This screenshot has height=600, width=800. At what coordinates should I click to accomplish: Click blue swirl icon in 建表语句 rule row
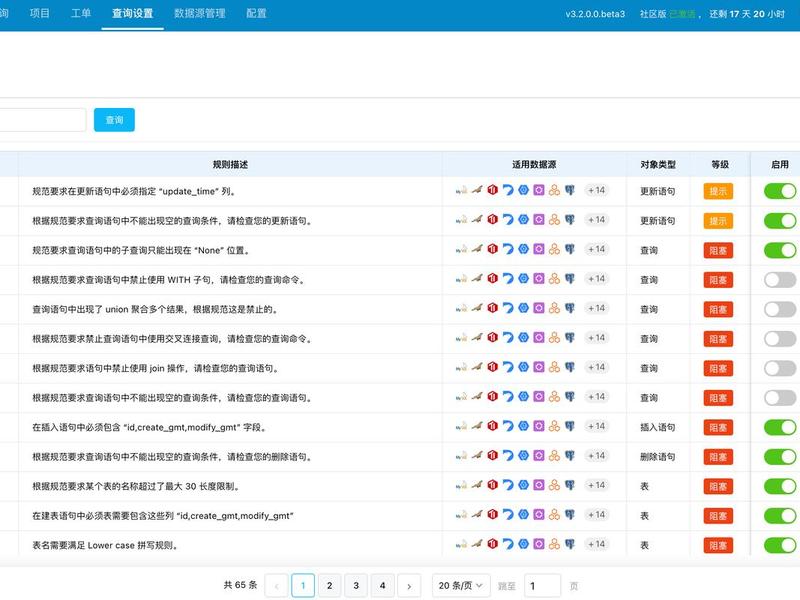click(x=508, y=515)
